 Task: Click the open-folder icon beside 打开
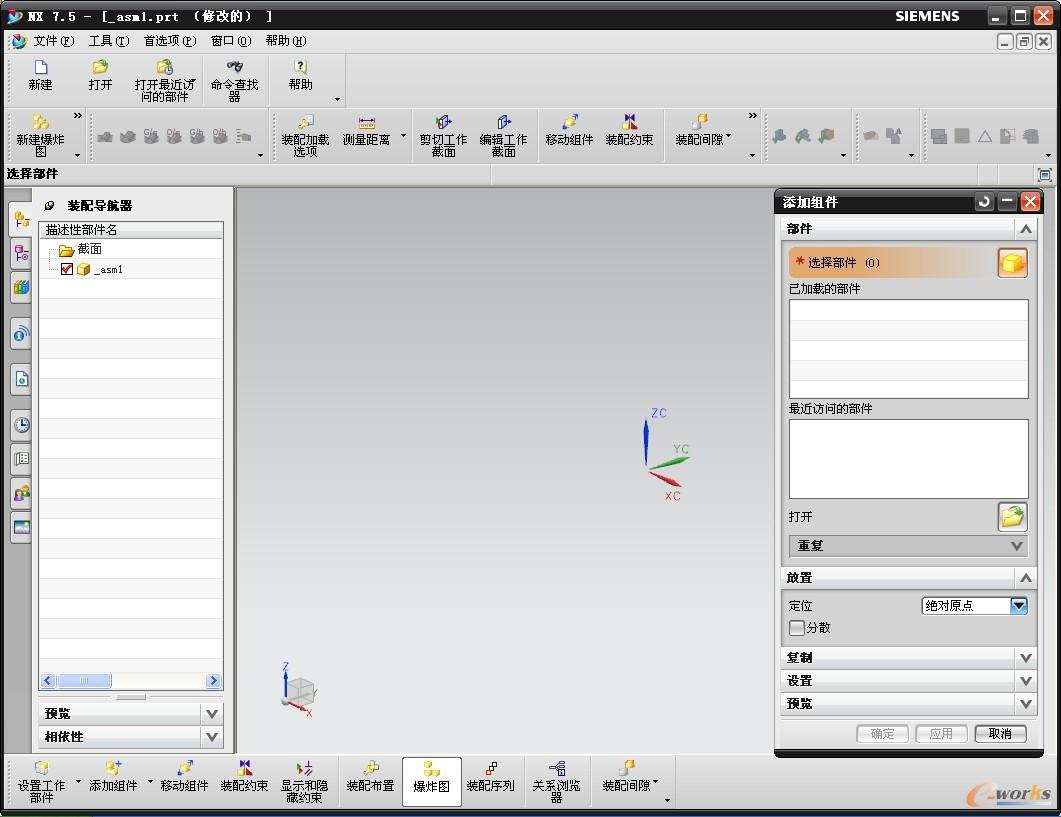(x=1012, y=517)
